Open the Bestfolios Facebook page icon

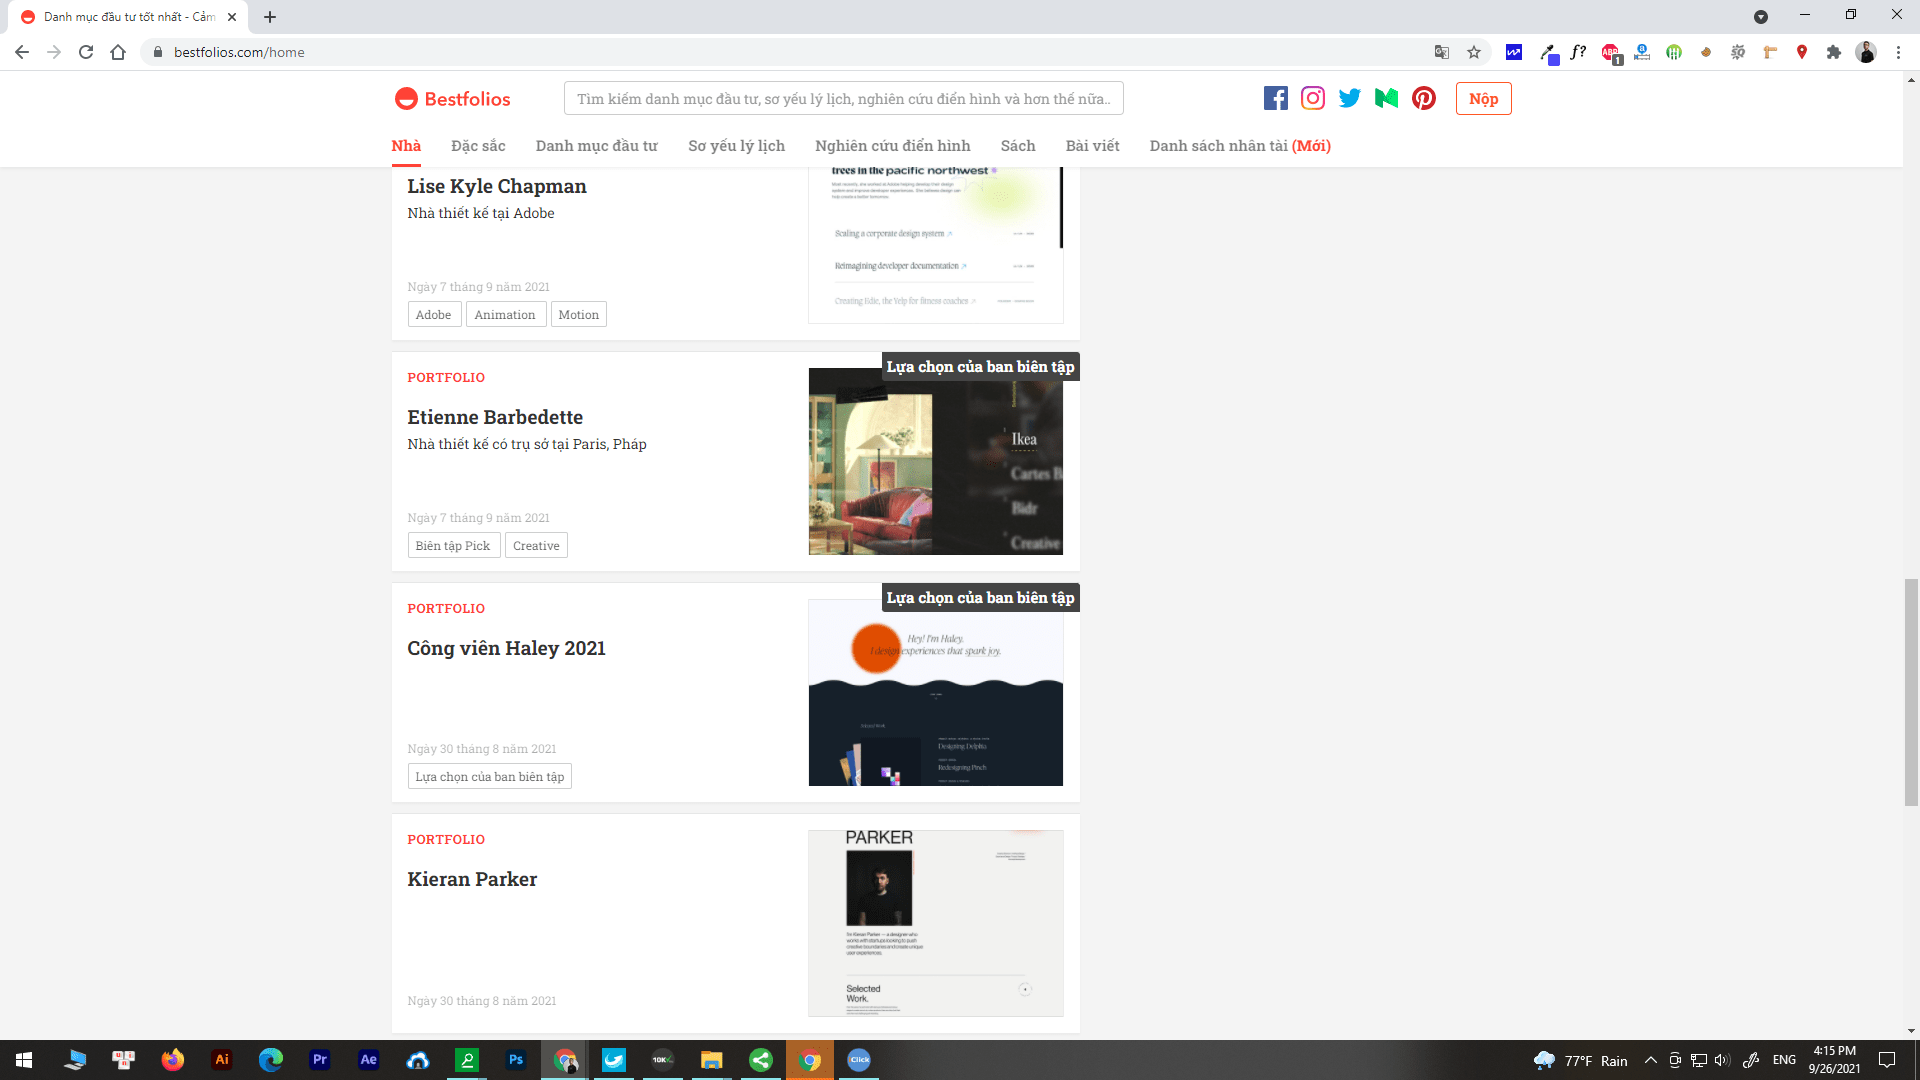(1275, 98)
